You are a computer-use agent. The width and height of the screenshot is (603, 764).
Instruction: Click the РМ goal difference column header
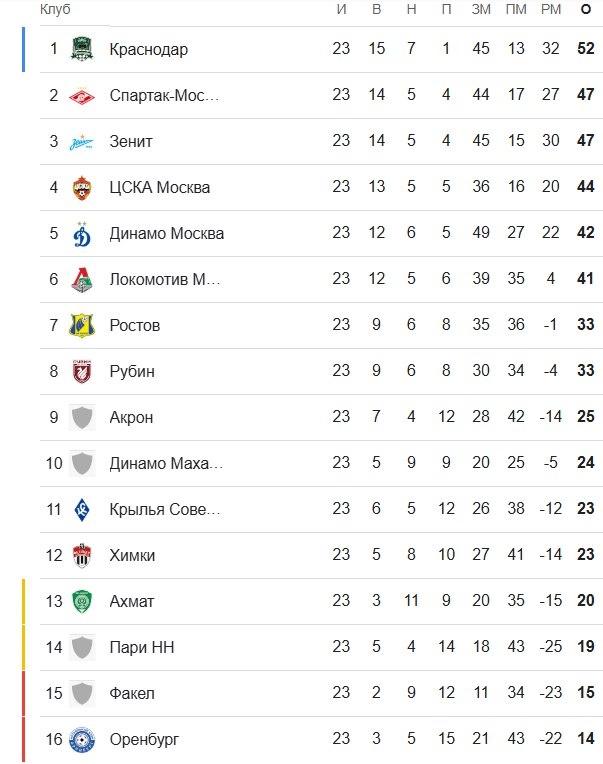pyautogui.click(x=550, y=9)
